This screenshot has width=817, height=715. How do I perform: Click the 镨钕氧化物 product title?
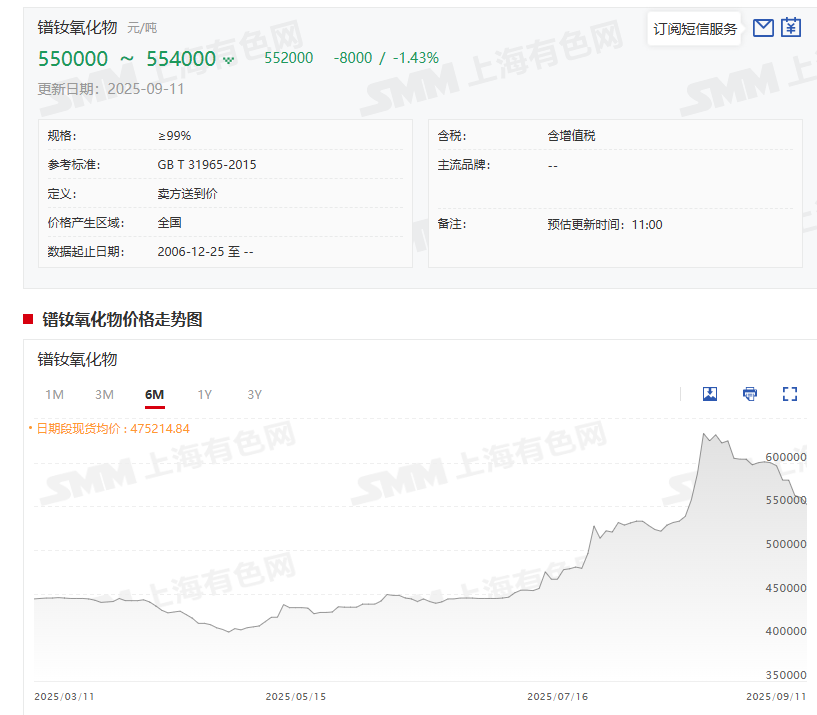[x=77, y=27]
